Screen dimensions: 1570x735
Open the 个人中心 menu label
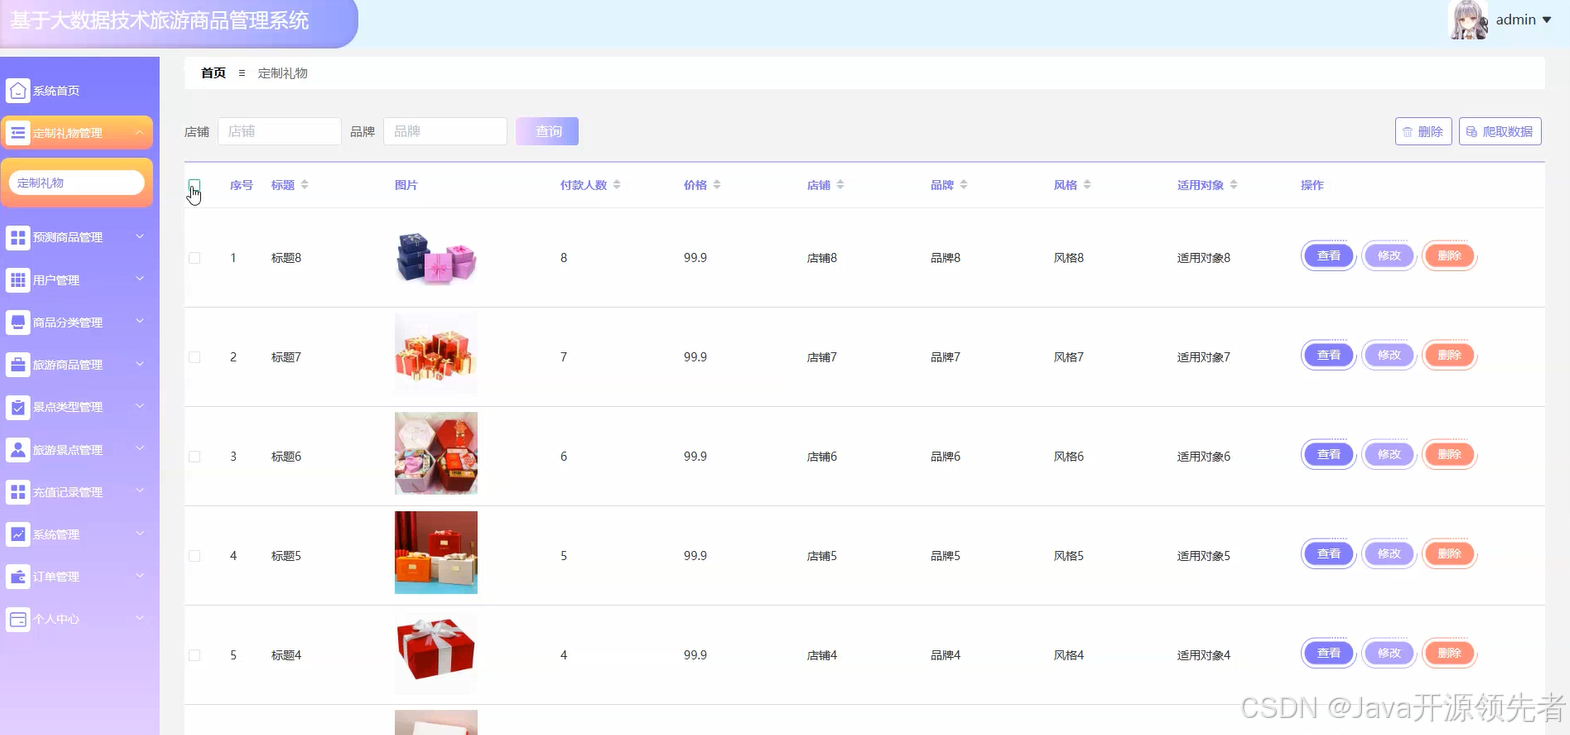coord(56,619)
